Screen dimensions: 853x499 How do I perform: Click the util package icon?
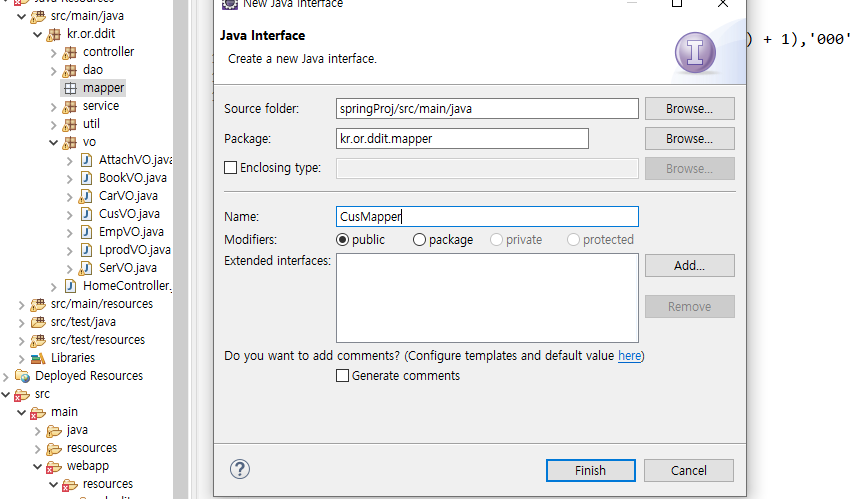click(70, 125)
